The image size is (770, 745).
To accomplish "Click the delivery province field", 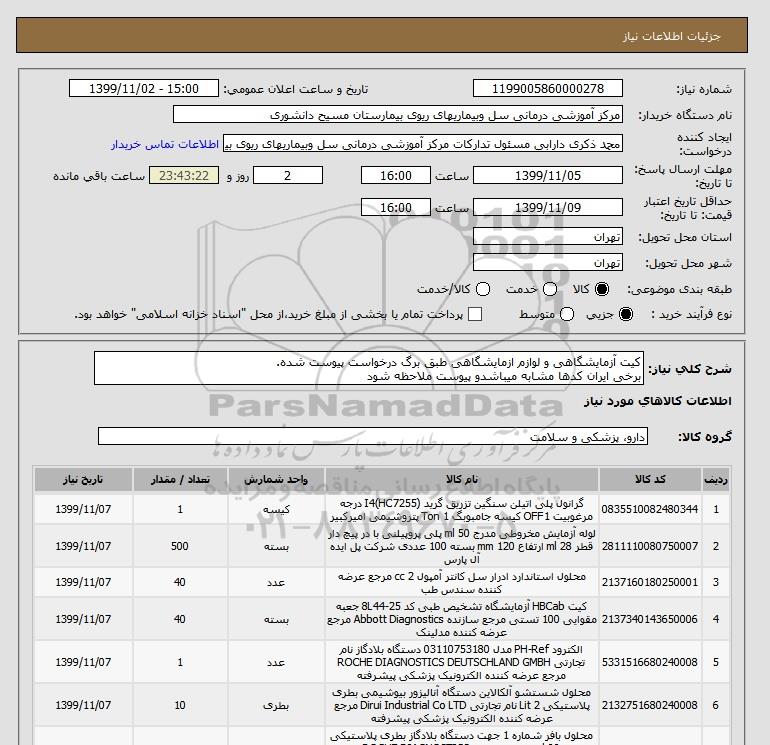I will tap(548, 237).
